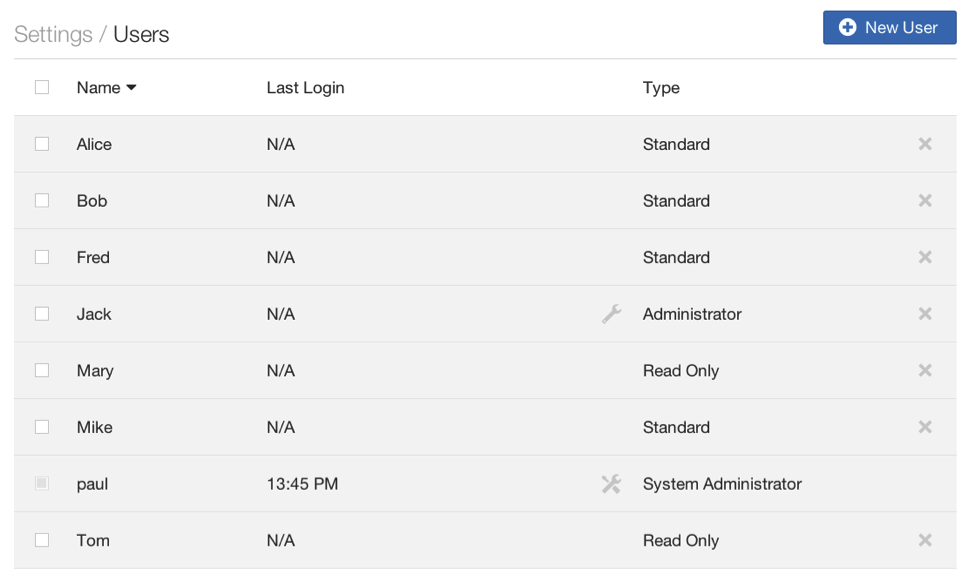The width and height of the screenshot is (975, 582).
Task: Tick the checkbox beside Tom
Action: click(42, 540)
